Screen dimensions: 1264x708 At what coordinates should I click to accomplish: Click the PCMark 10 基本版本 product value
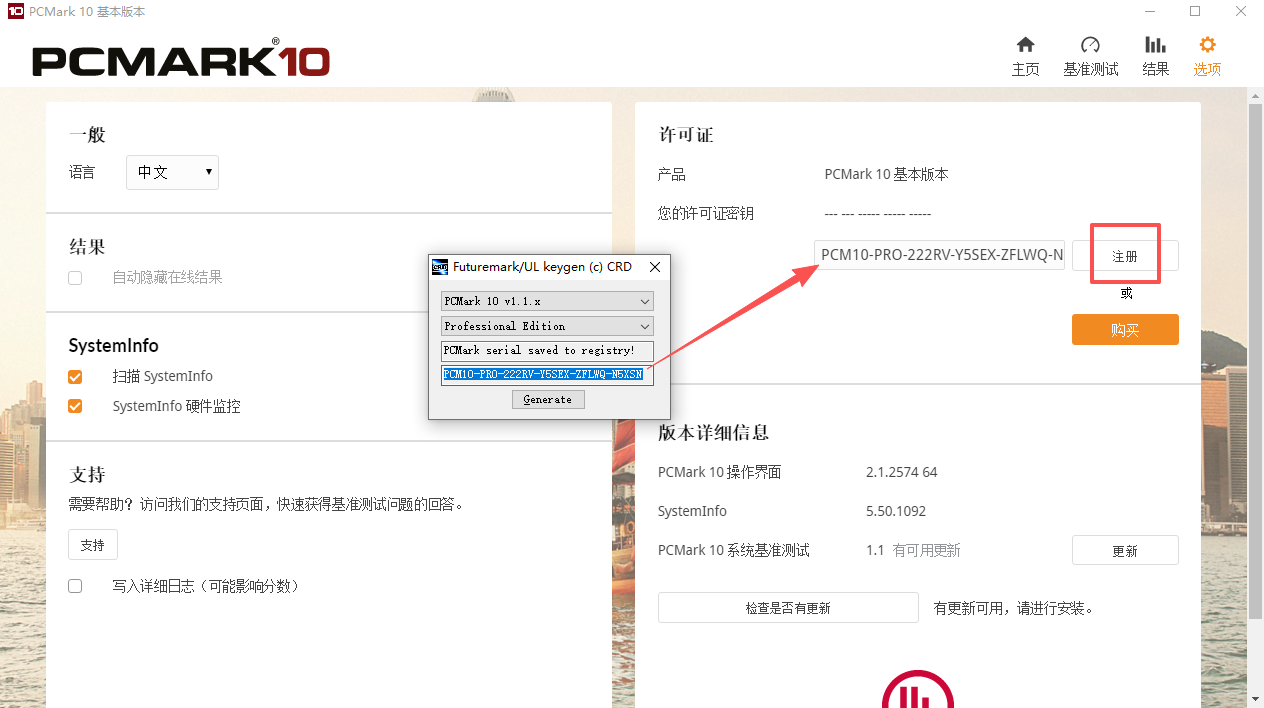[x=887, y=174]
